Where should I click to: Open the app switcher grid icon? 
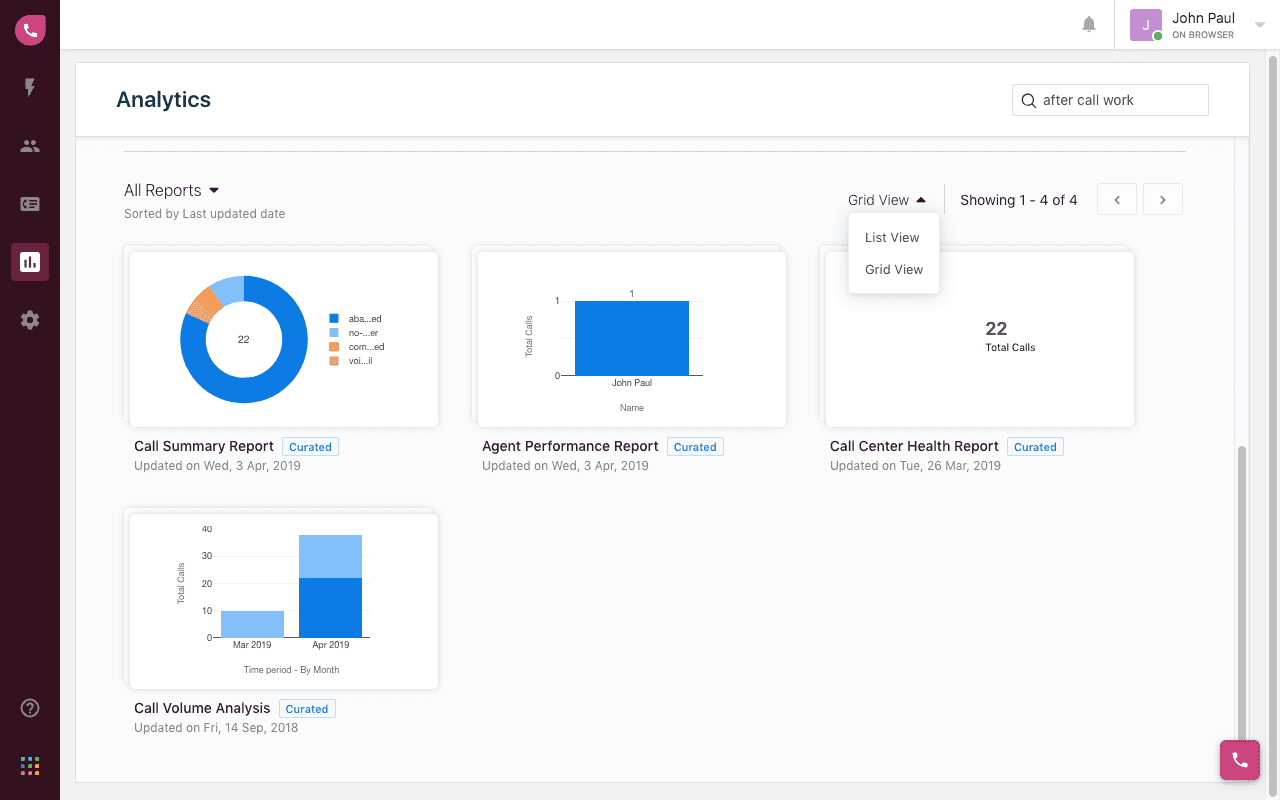pyautogui.click(x=30, y=766)
